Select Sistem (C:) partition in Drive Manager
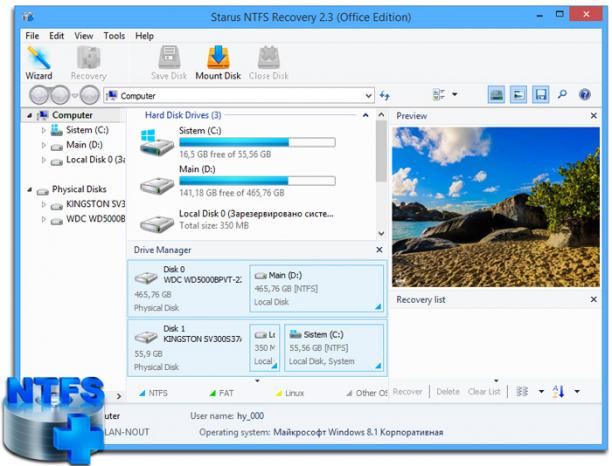 (x=334, y=348)
